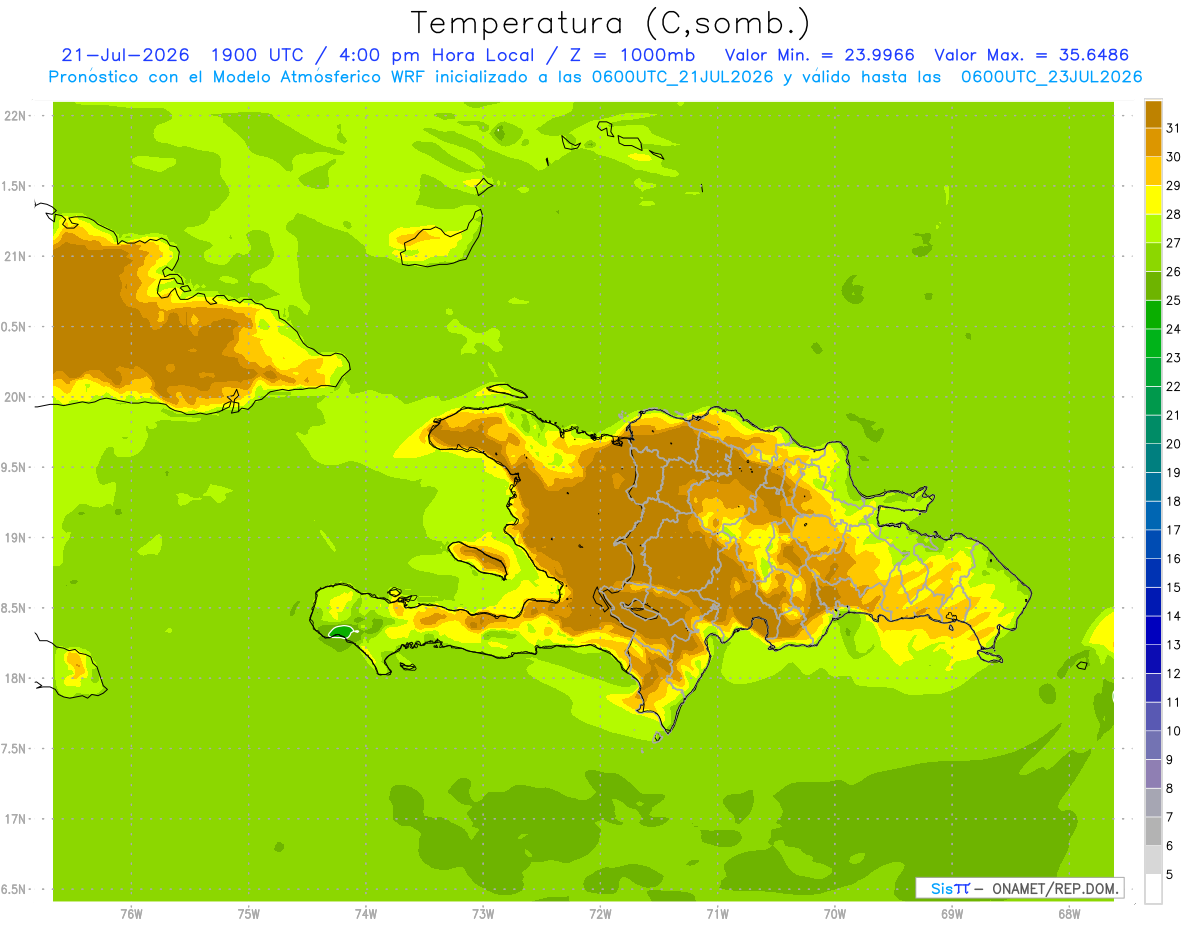Select the 'Z = 1000mb' level text

[x=630, y=55]
